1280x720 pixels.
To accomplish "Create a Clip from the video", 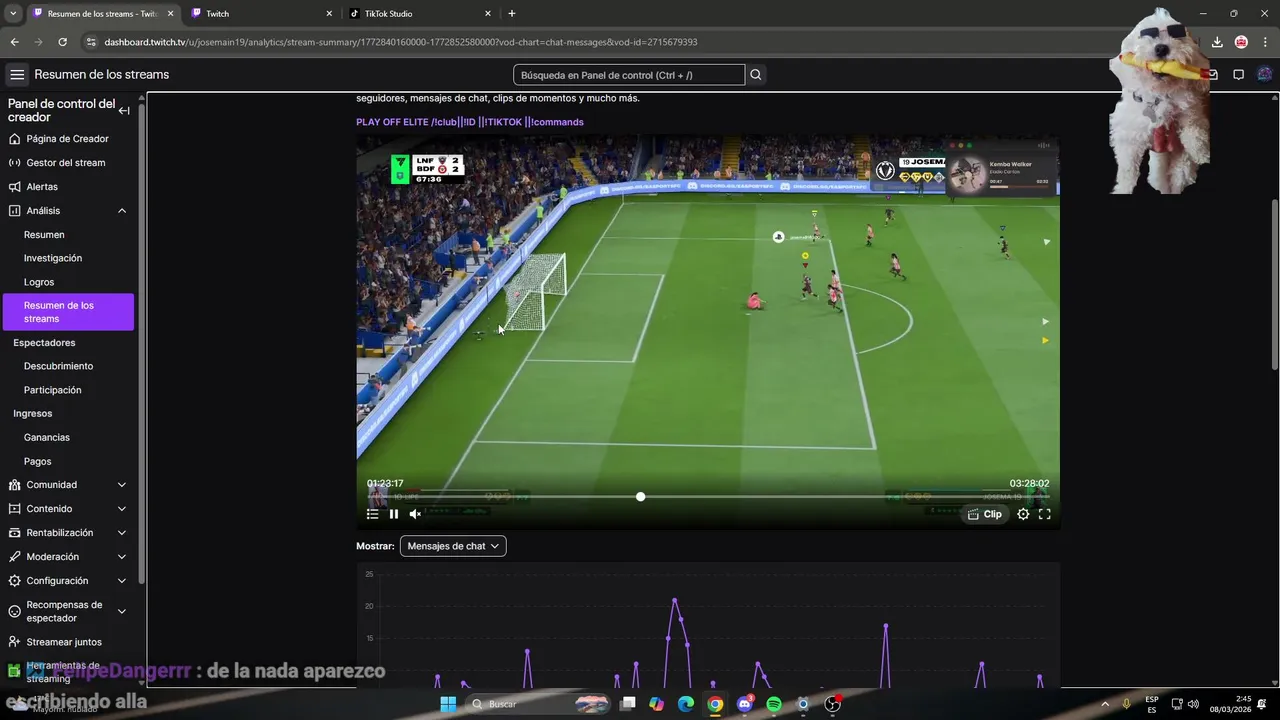I will (x=984, y=514).
